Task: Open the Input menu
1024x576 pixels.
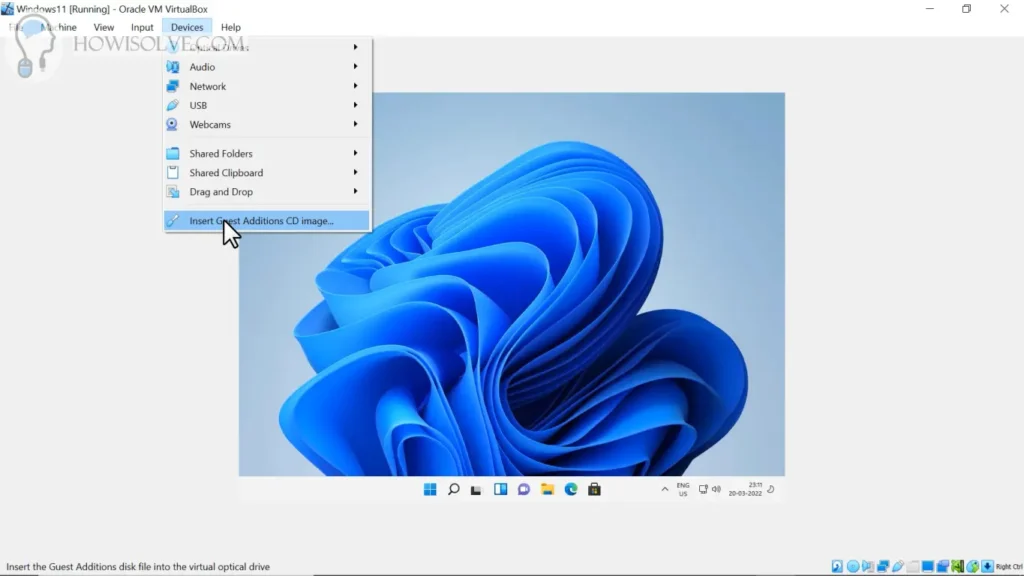Action: click(x=142, y=27)
